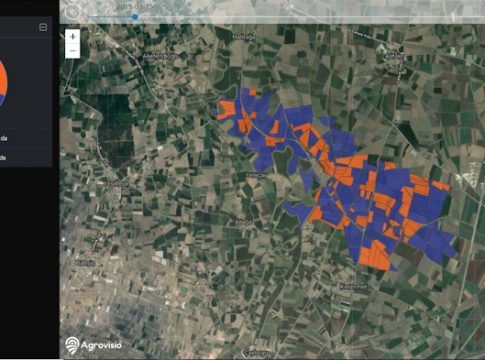Select the blue slice of the pie chart

coord(1,100)
